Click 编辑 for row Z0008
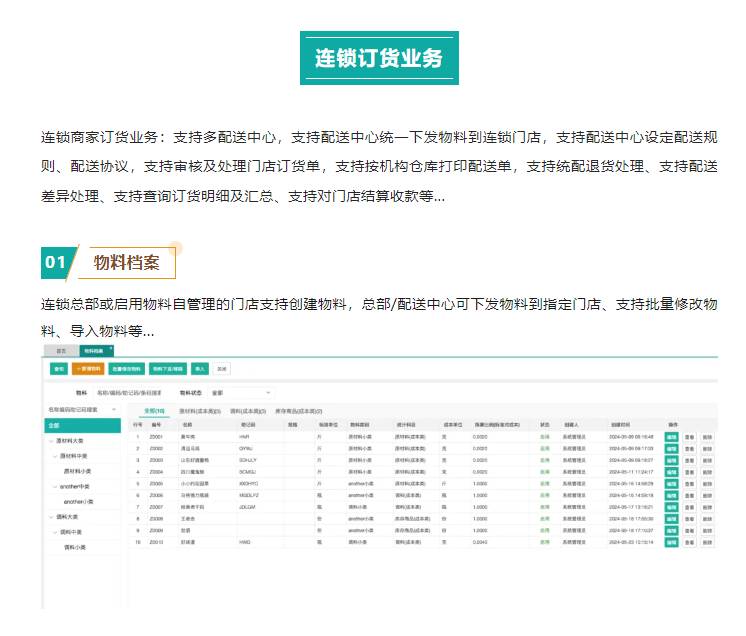This screenshot has height=636, width=746. tap(671, 519)
